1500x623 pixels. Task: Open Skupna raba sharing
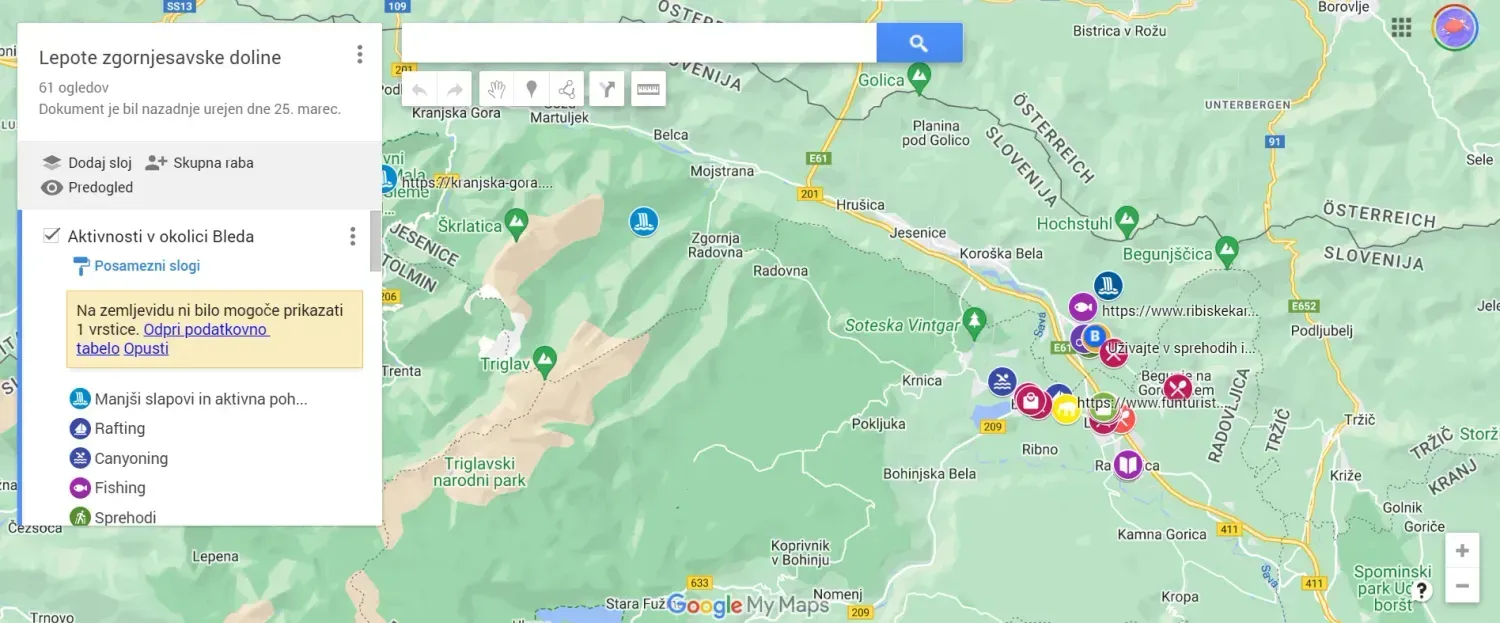[x=199, y=163]
